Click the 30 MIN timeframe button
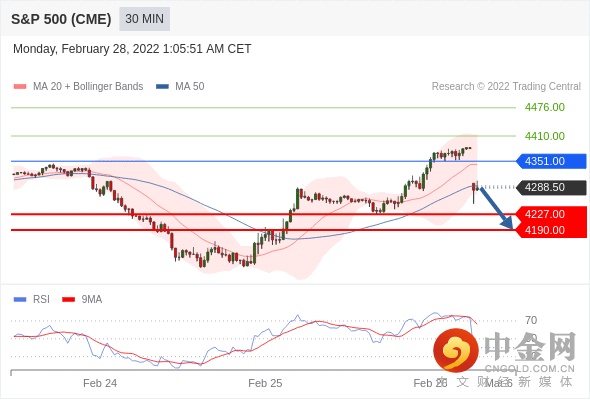590x400 pixels. tap(144, 19)
